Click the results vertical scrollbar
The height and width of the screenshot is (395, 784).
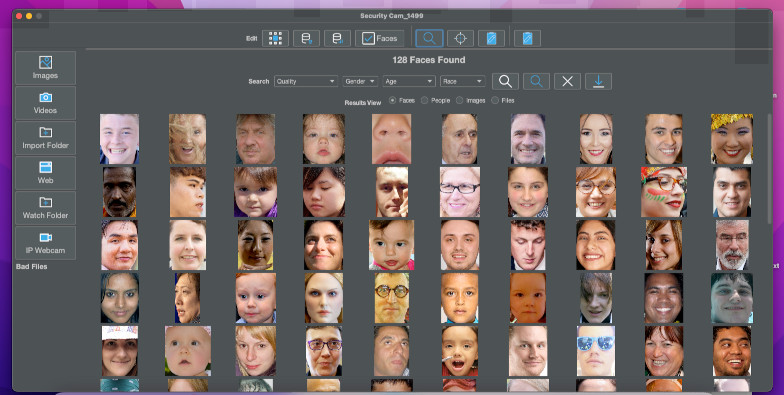click(x=770, y=168)
